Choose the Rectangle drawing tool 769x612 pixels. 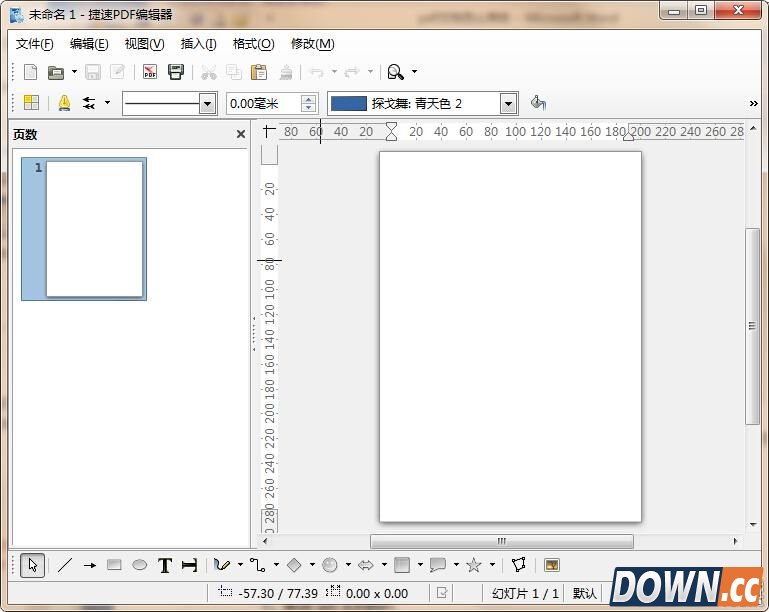114,565
